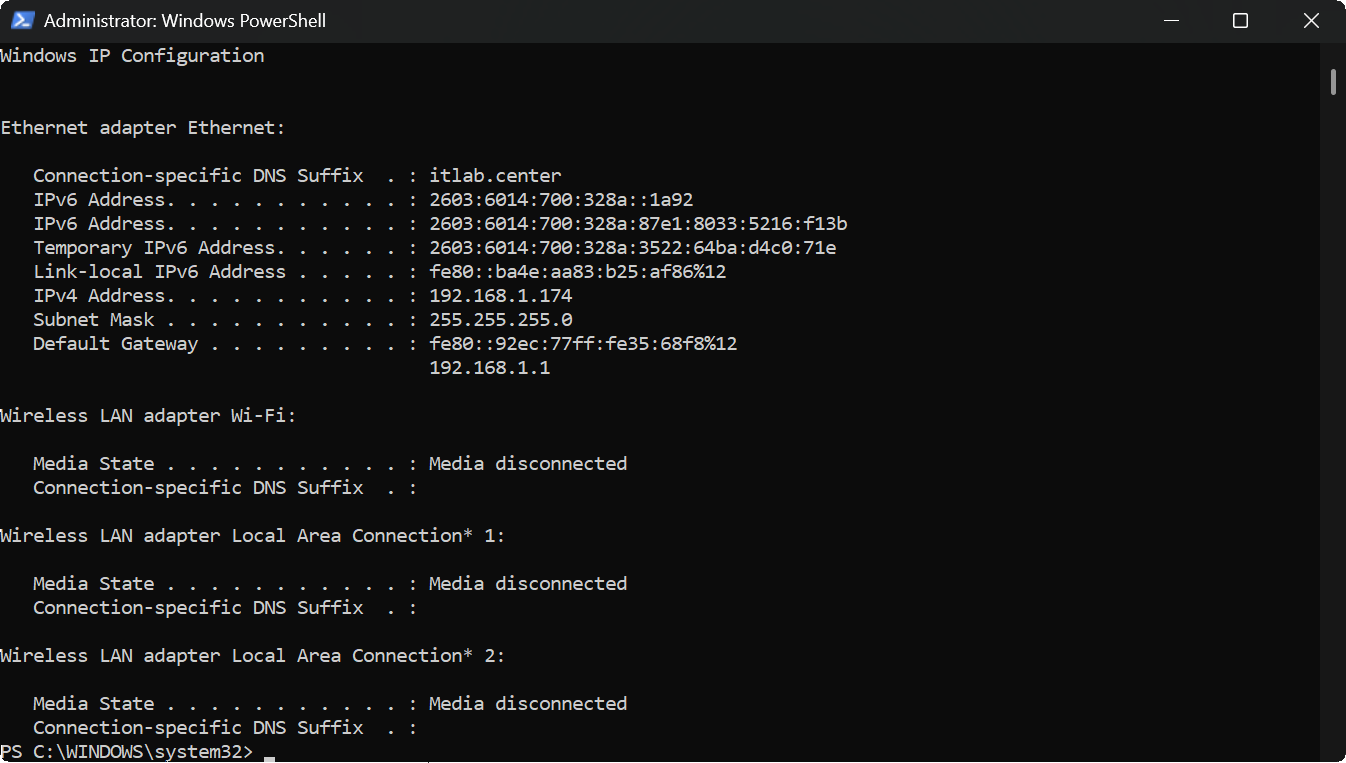This screenshot has height=763, width=1346.
Task: Click the gateway address 192.168.1.1
Action: 490,368
